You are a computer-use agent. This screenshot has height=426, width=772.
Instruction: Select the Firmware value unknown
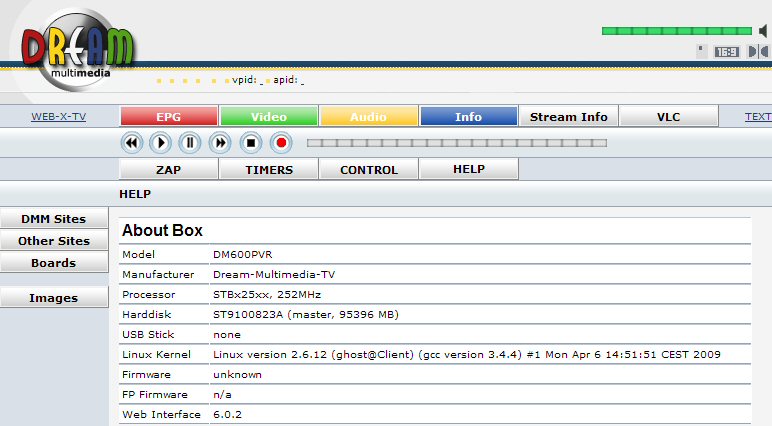click(237, 375)
